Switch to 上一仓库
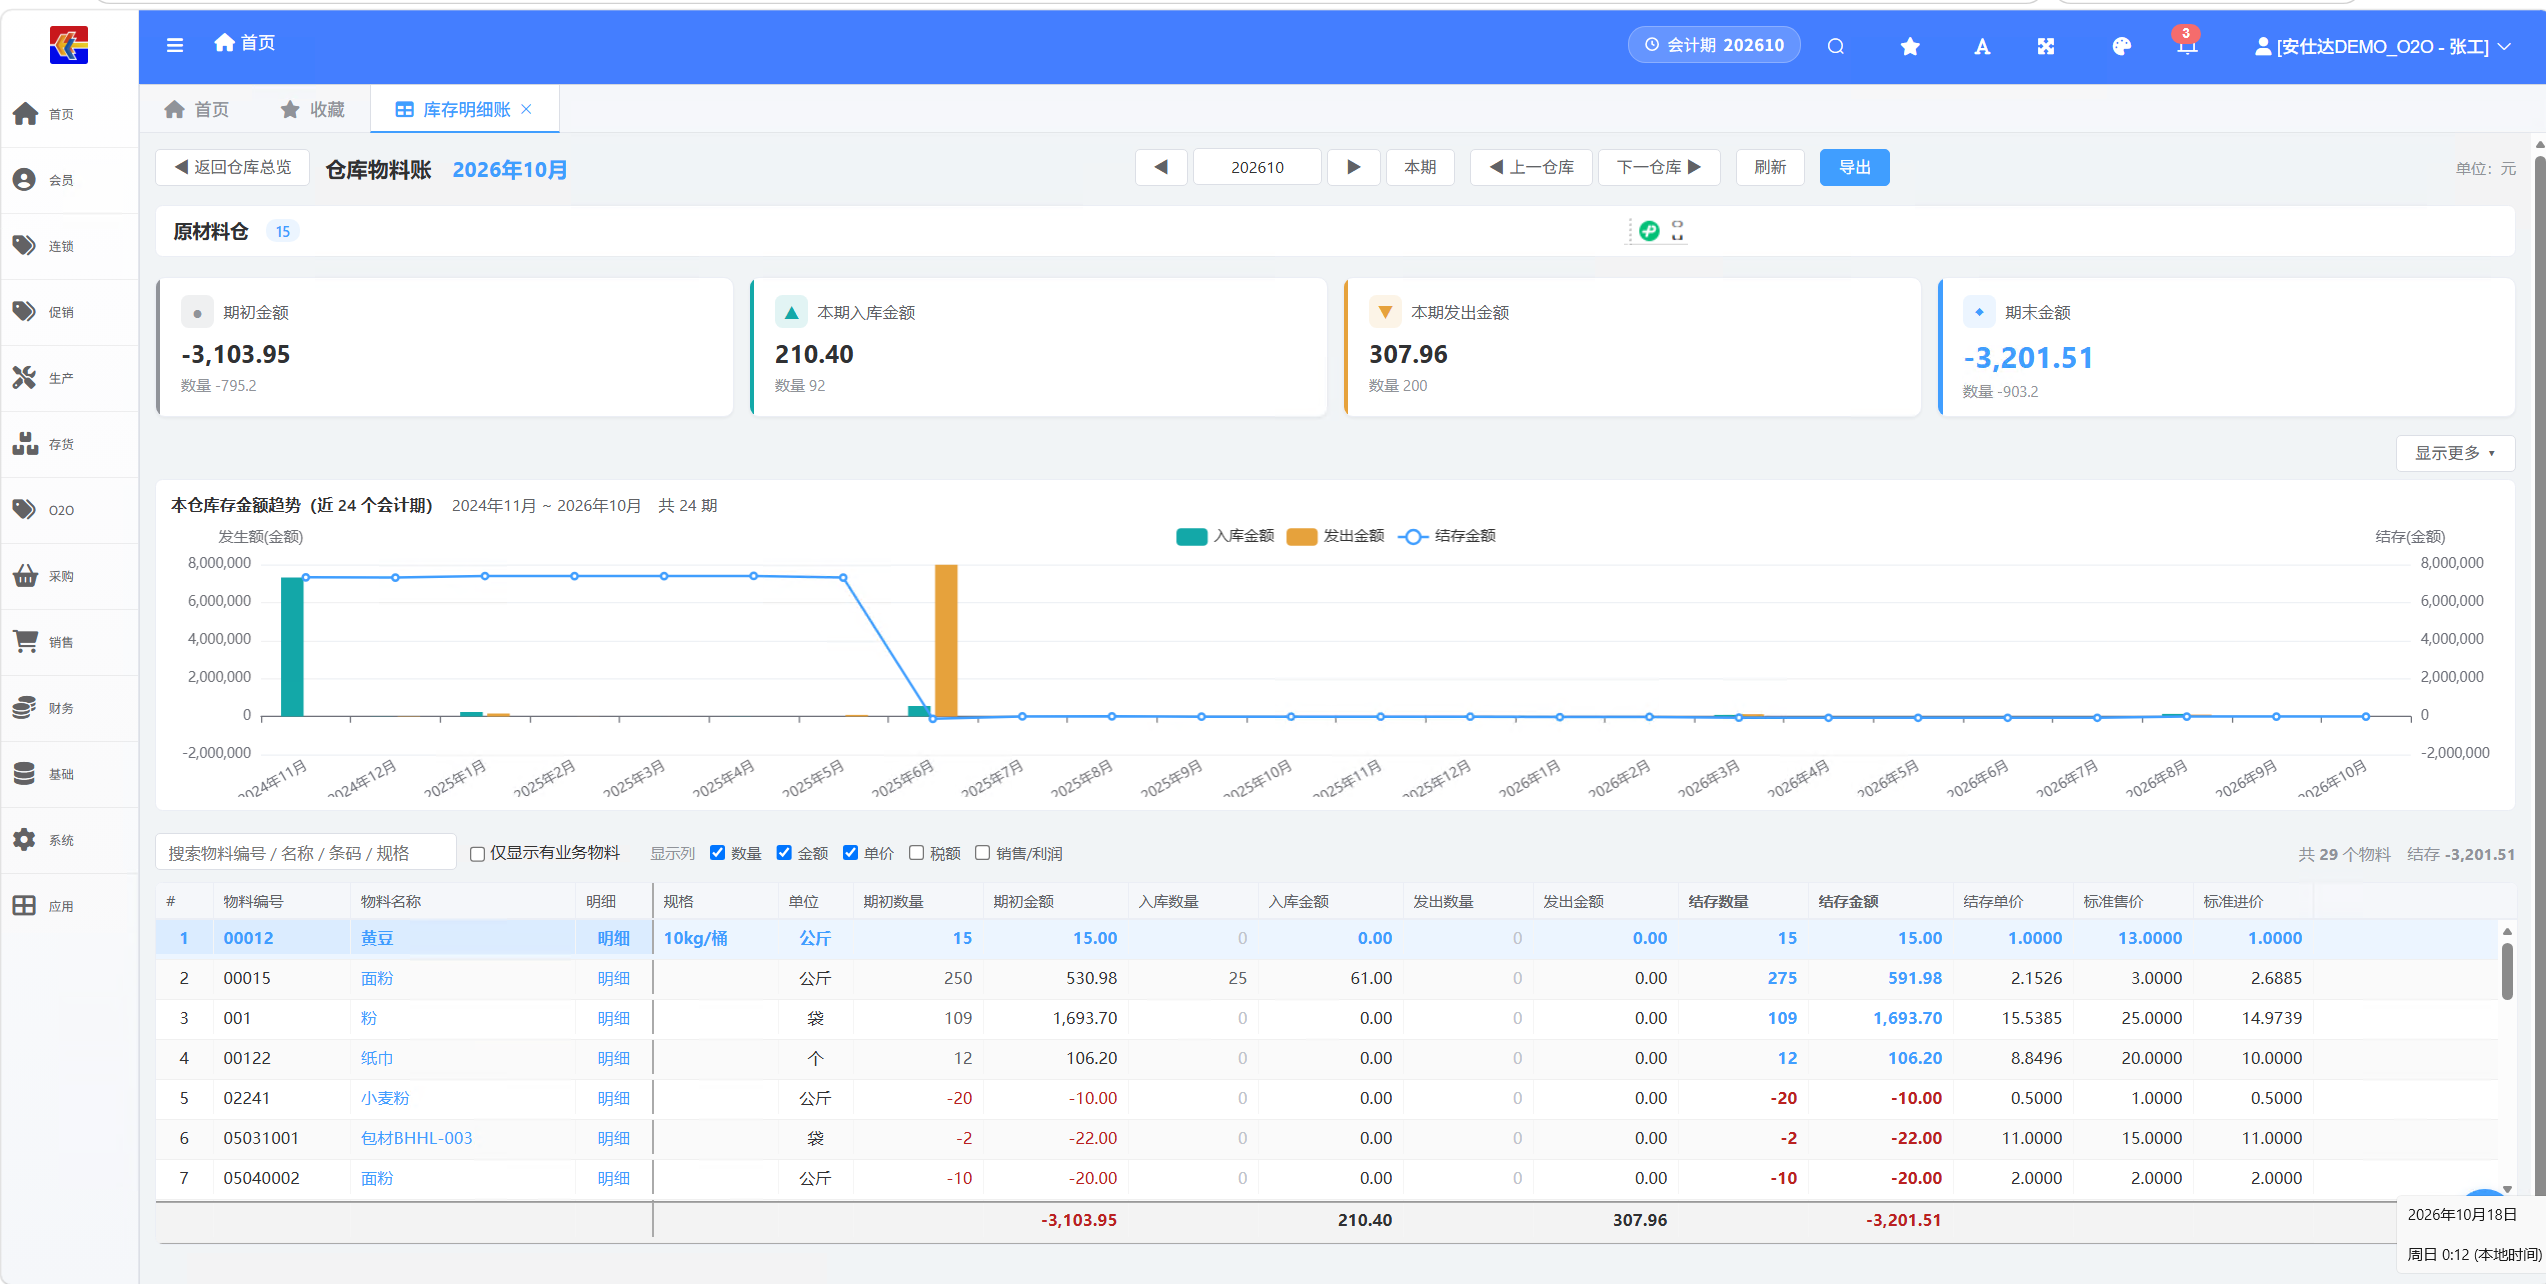 (1531, 167)
